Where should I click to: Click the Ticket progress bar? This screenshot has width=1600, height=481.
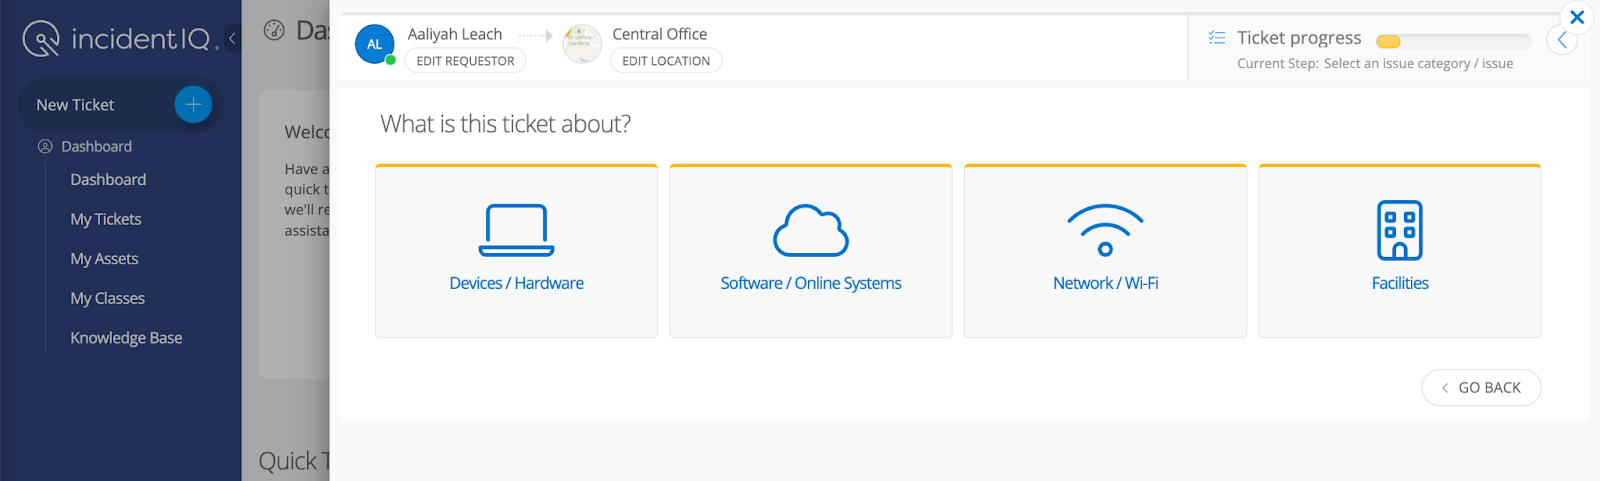coord(1454,41)
